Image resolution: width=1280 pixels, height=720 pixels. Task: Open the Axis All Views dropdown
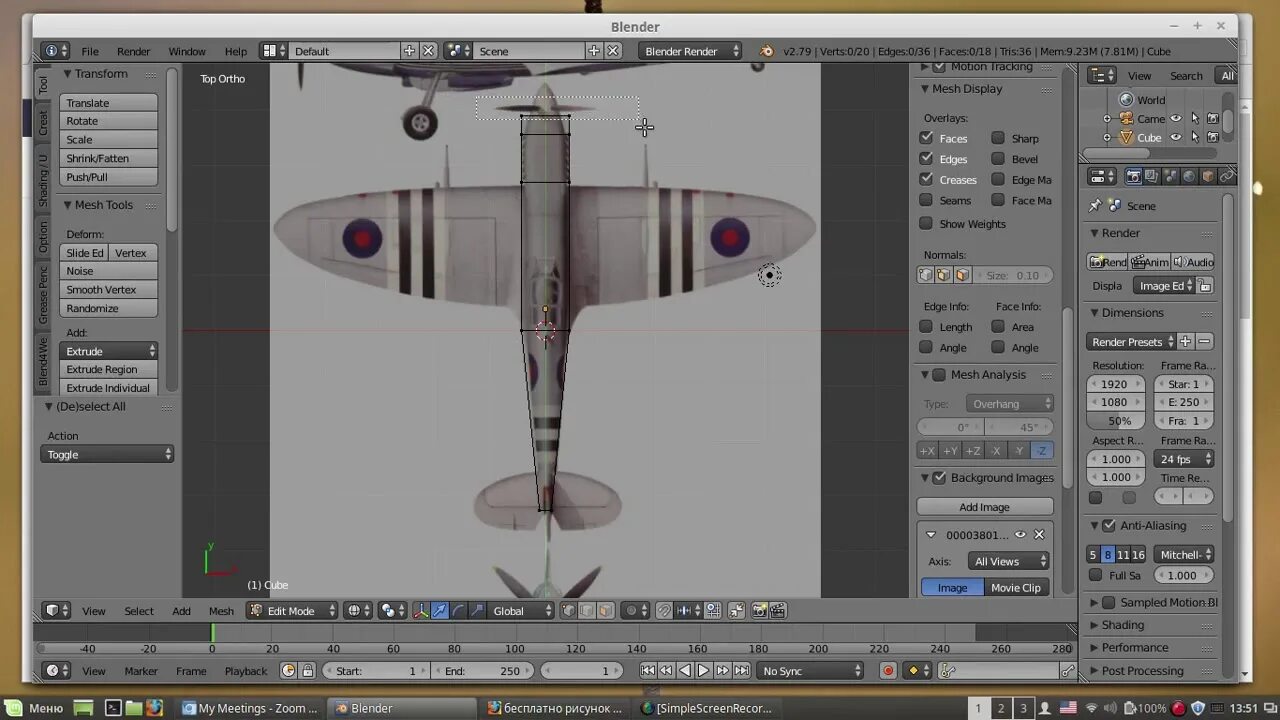pyautogui.click(x=1008, y=561)
